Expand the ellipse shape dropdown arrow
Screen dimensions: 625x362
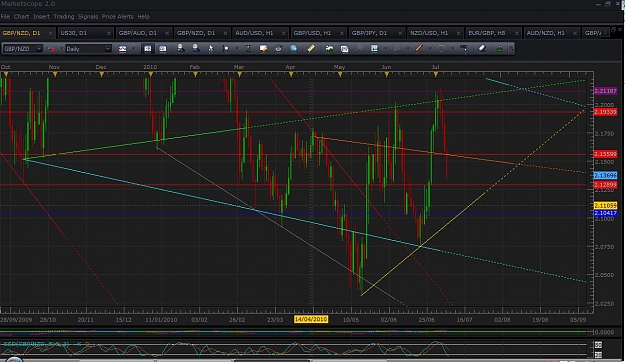click(x=452, y=49)
